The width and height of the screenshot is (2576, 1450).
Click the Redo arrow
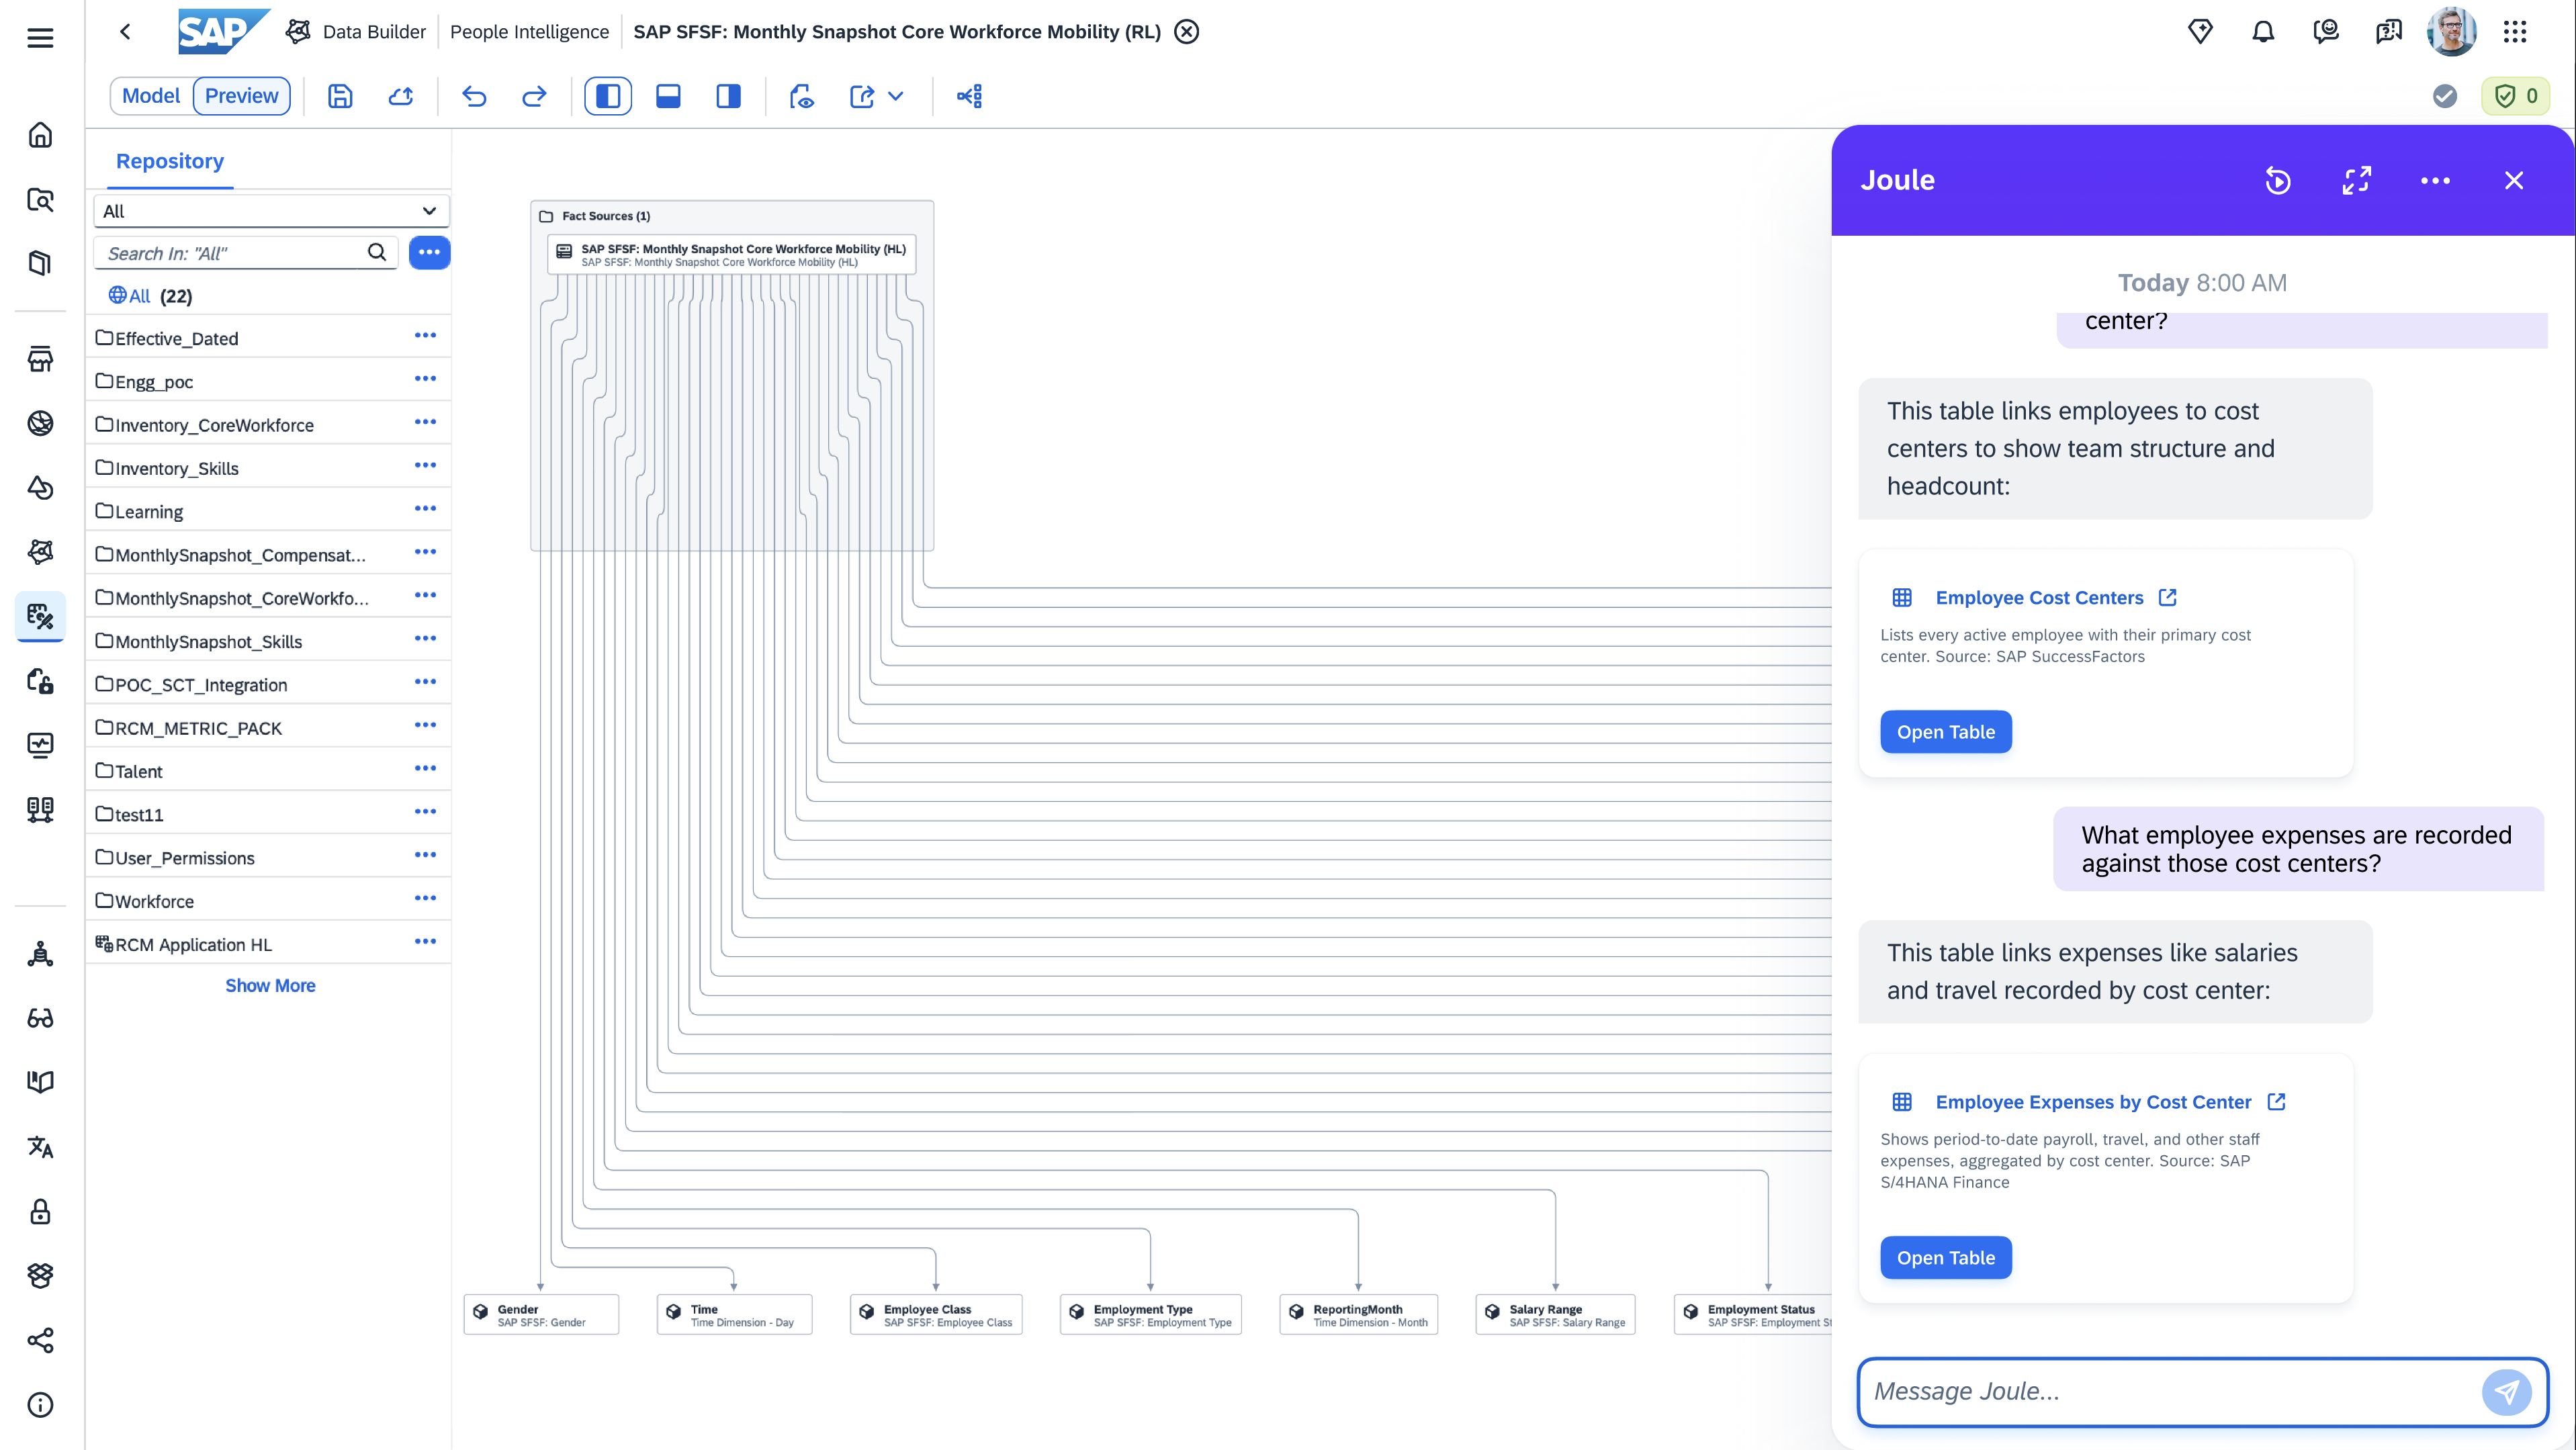(534, 96)
